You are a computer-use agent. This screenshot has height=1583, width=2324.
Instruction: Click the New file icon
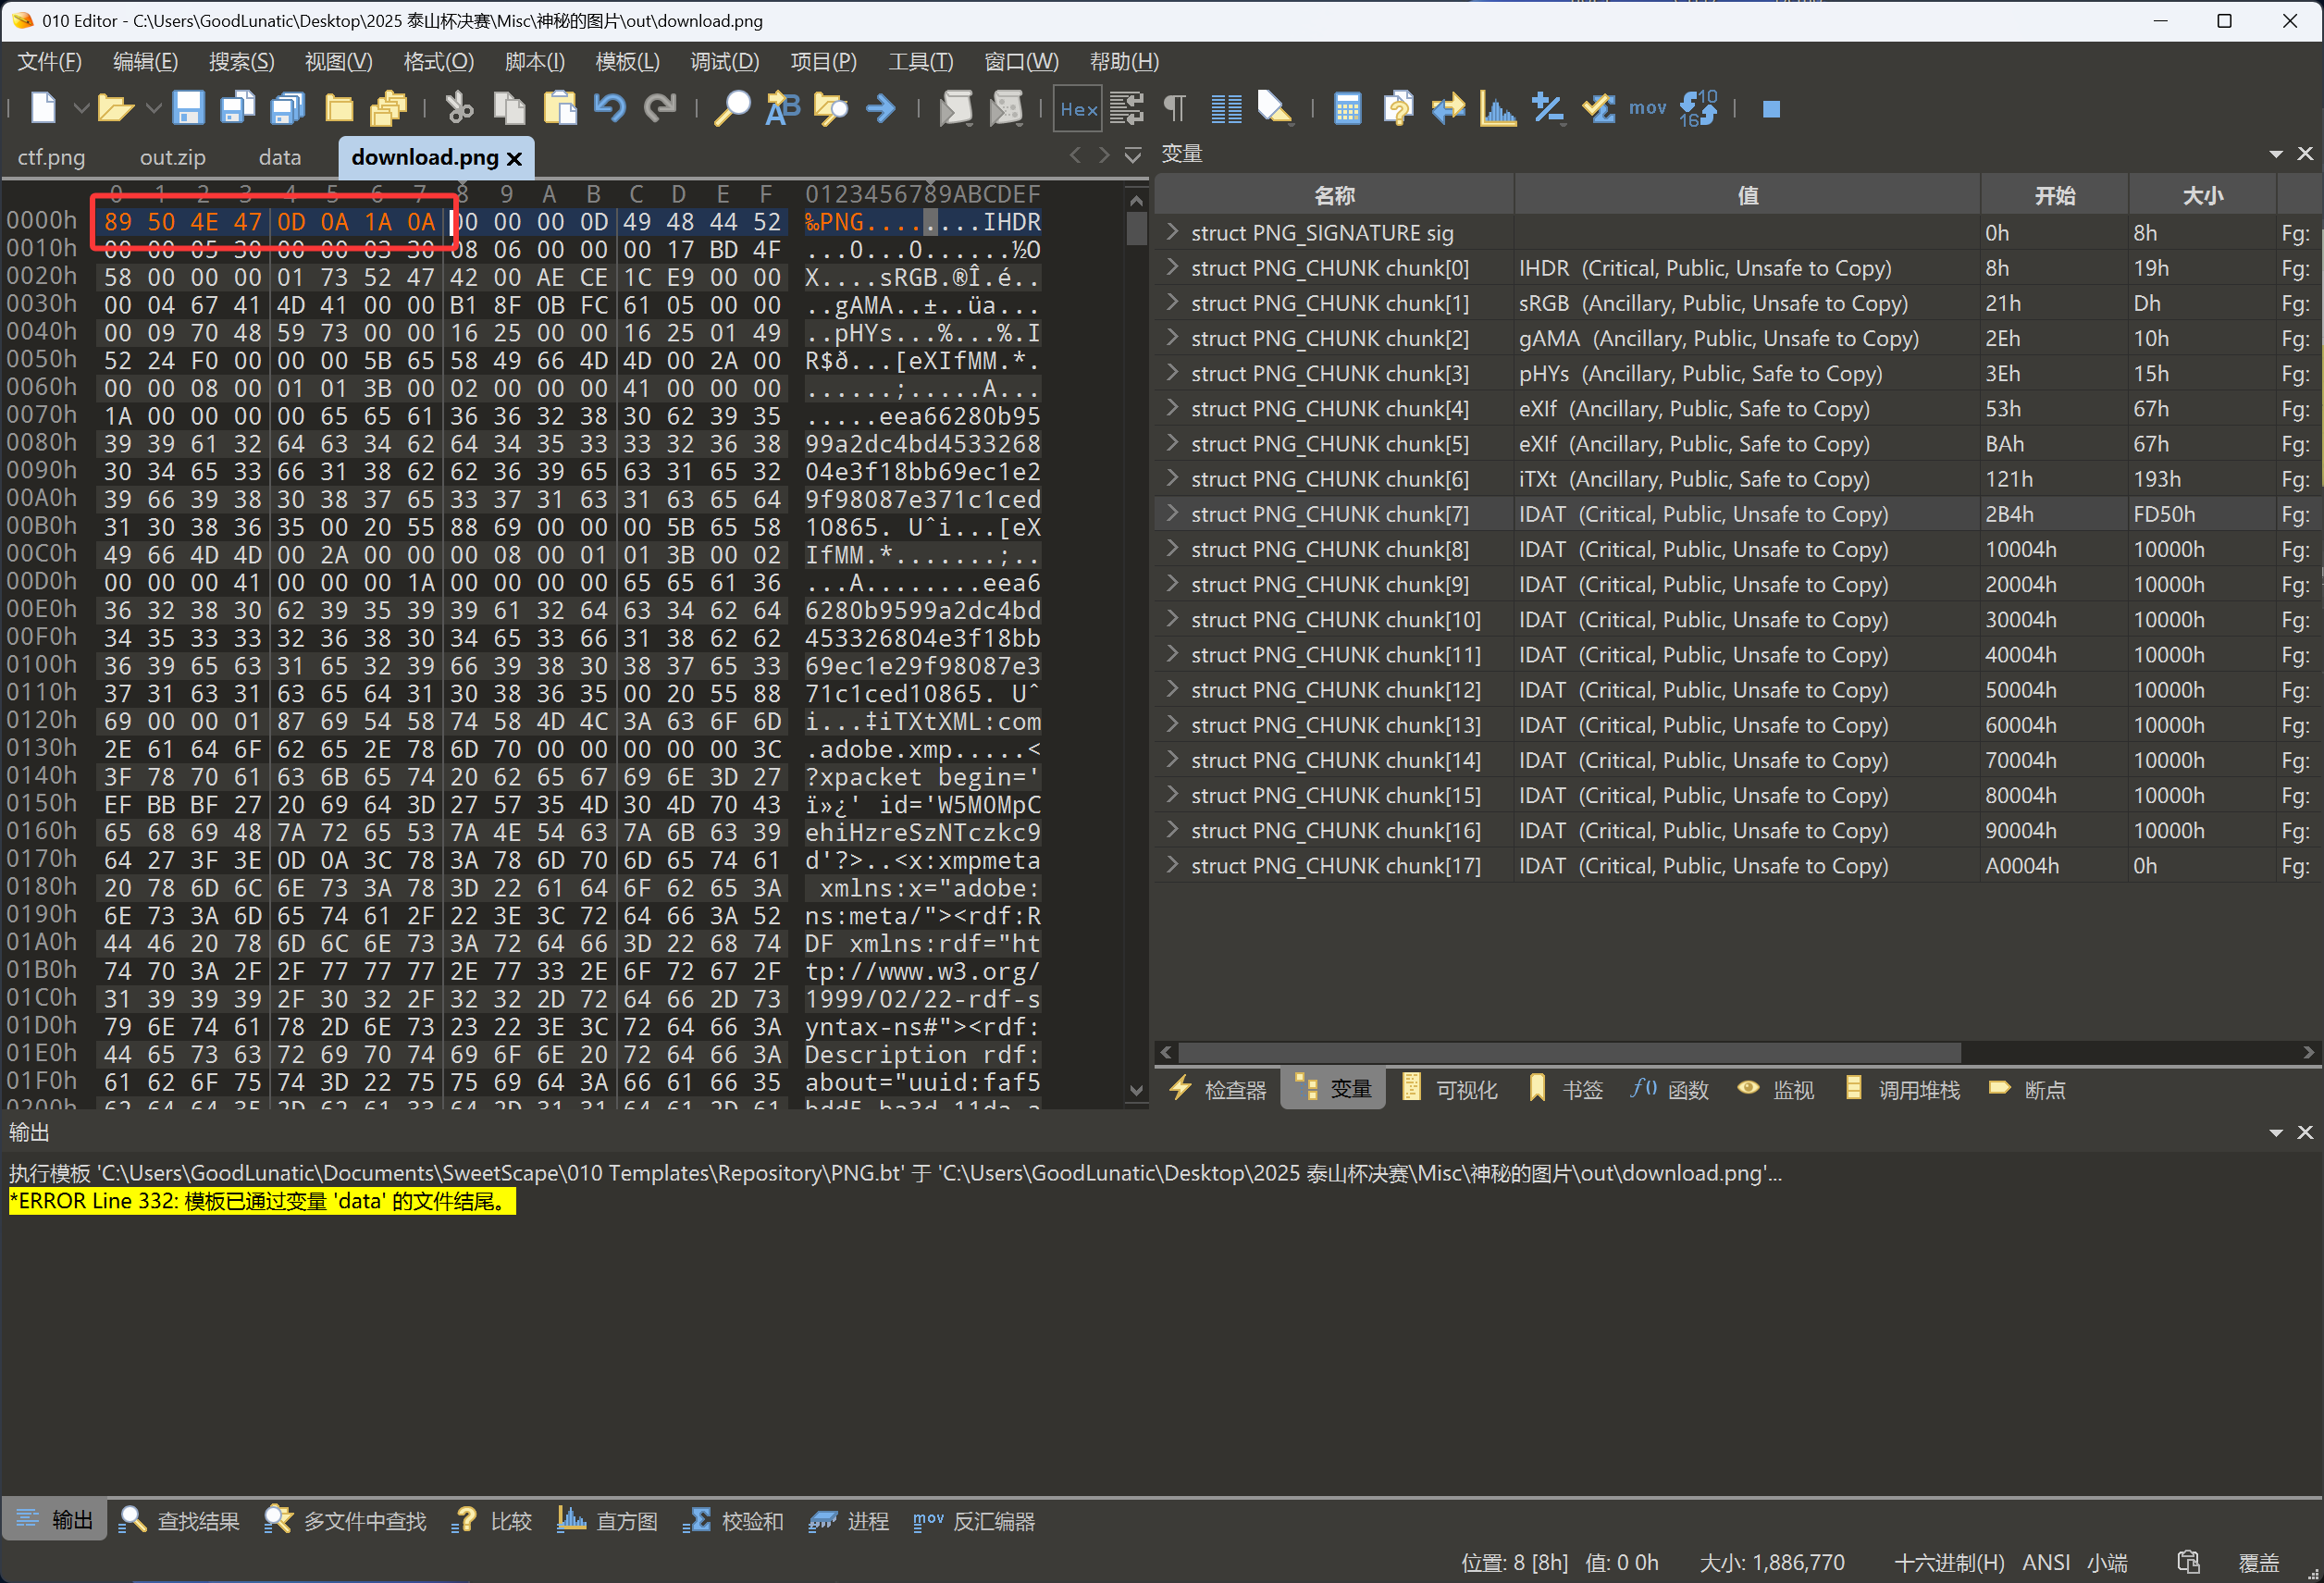43,107
